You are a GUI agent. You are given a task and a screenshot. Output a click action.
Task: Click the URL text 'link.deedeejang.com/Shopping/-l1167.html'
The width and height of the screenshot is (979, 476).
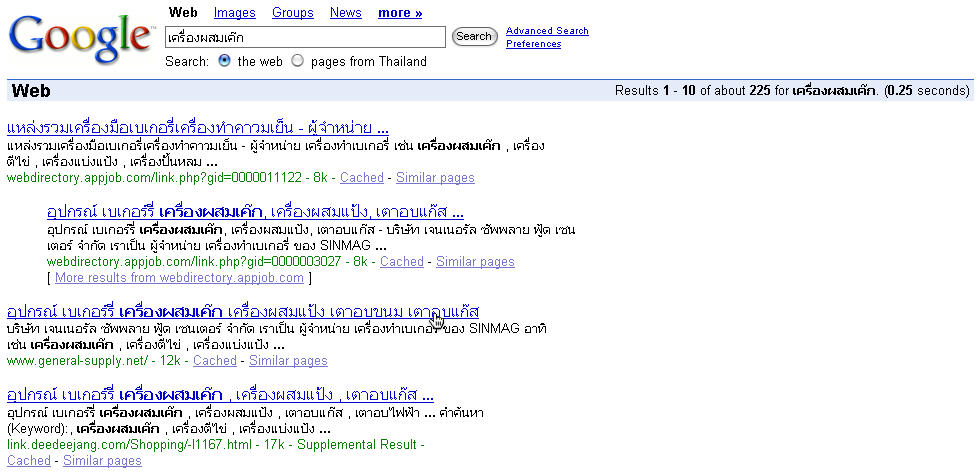coord(129,445)
